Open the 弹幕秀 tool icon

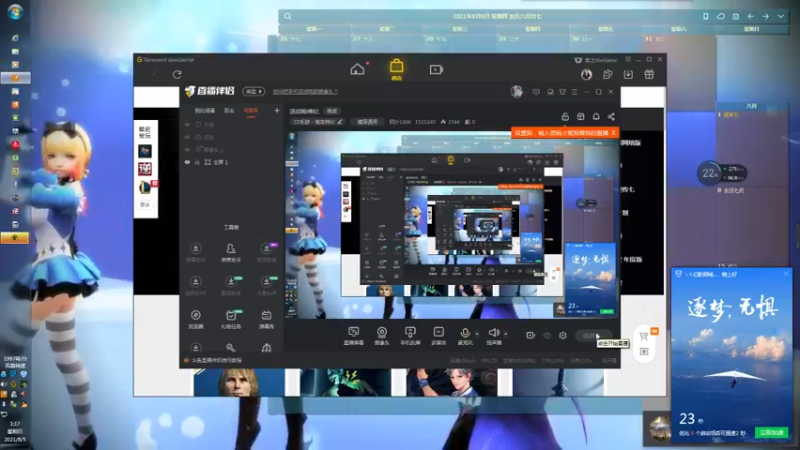click(x=266, y=318)
